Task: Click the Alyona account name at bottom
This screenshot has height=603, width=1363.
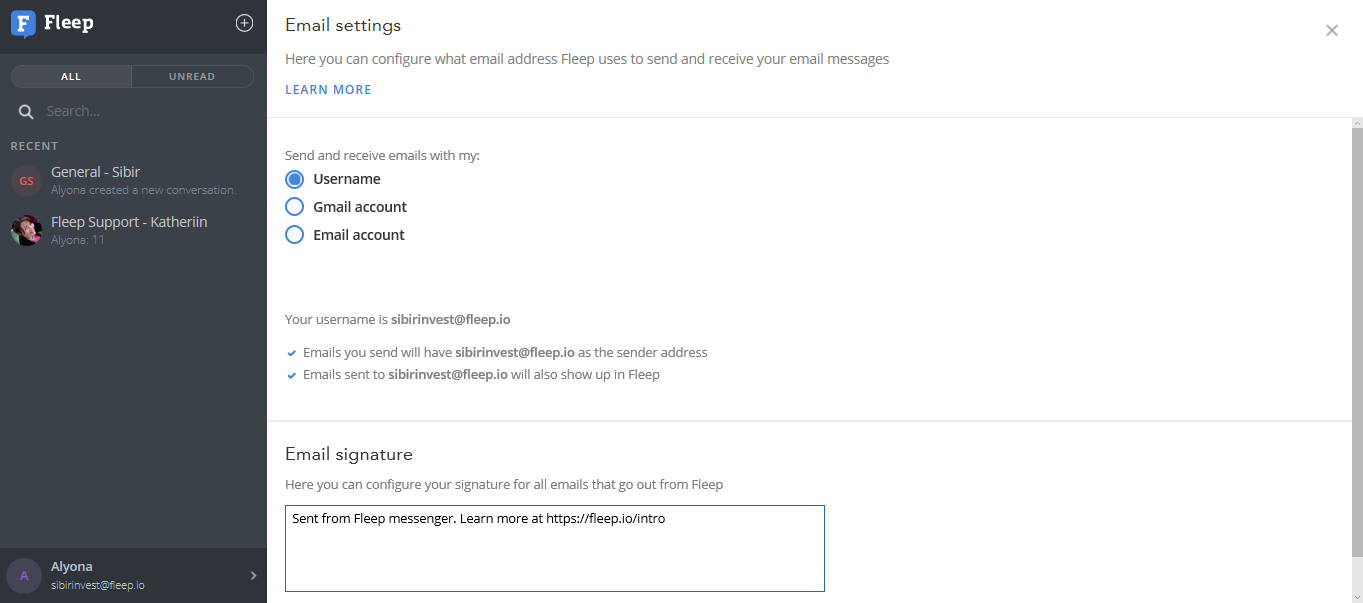Action: [x=72, y=567]
